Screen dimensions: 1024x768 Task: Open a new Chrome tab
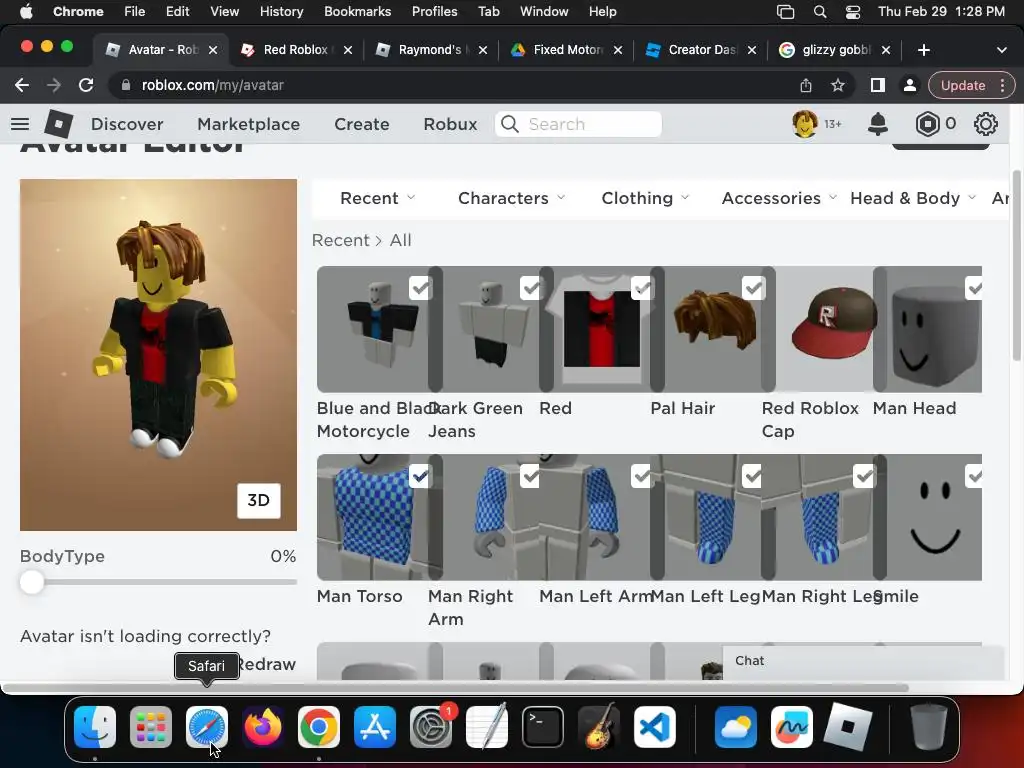(x=923, y=50)
